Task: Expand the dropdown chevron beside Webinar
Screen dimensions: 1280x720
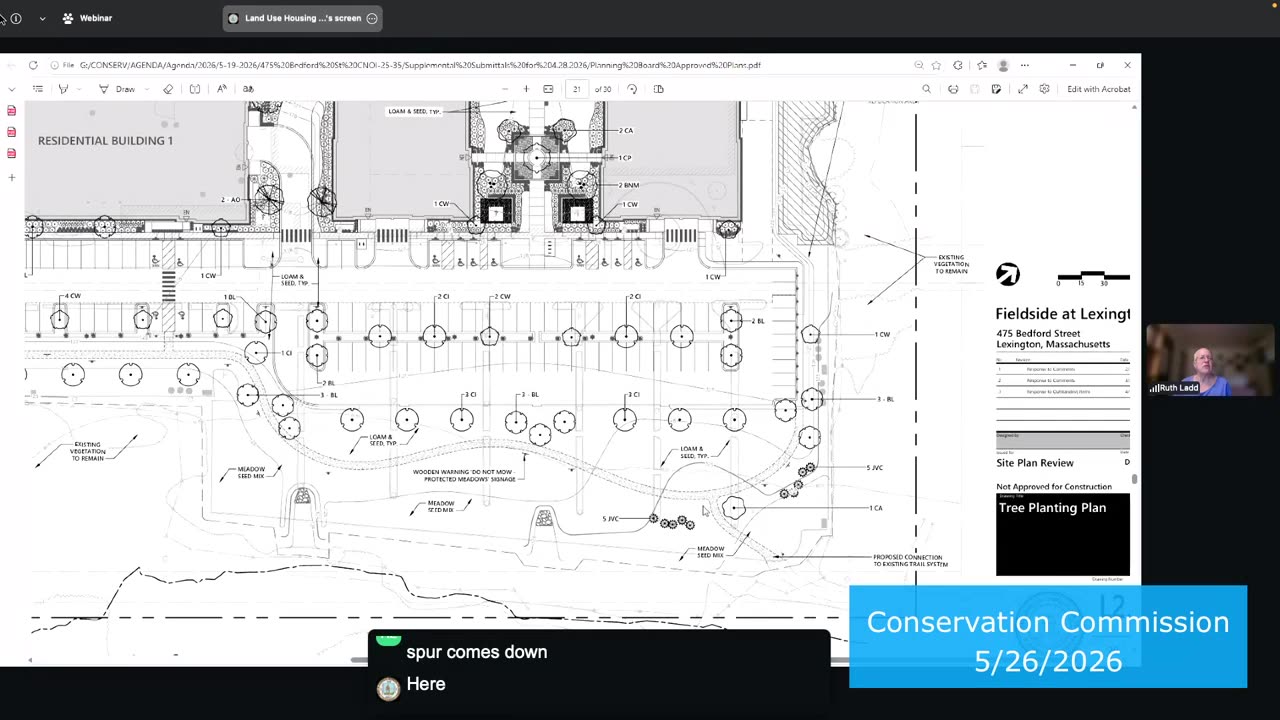Action: (x=42, y=18)
